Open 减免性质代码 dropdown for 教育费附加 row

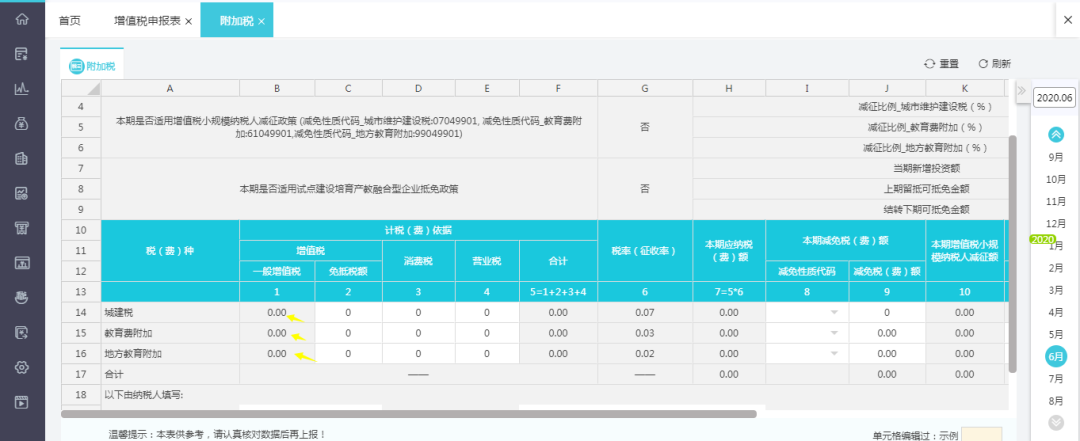pos(833,334)
